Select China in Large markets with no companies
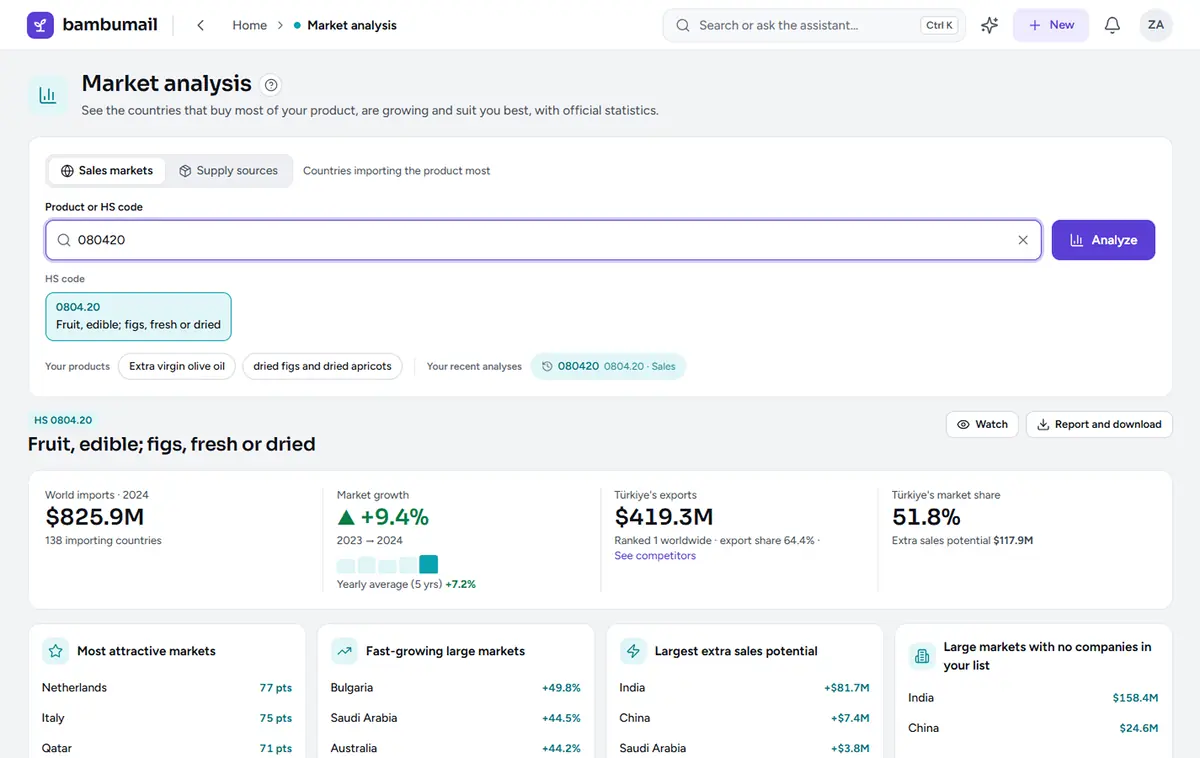 [1033, 728]
